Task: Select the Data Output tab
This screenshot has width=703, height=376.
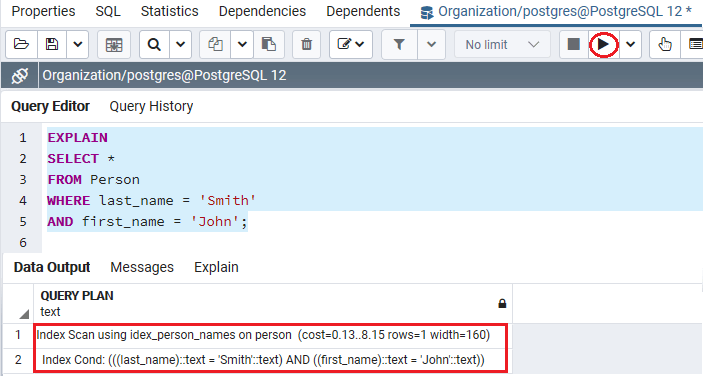Action: (52, 267)
